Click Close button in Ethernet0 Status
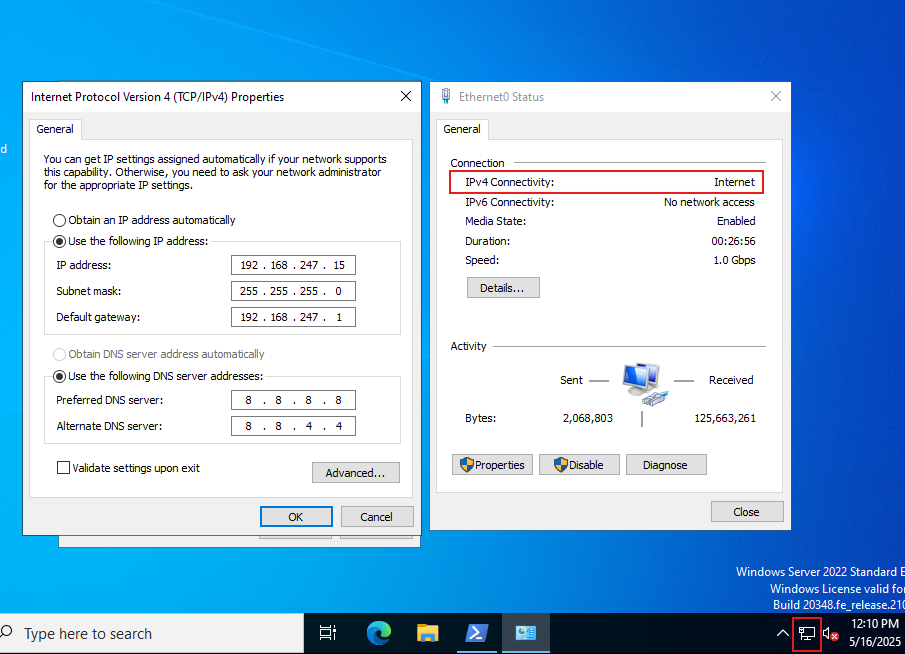 pyautogui.click(x=747, y=512)
